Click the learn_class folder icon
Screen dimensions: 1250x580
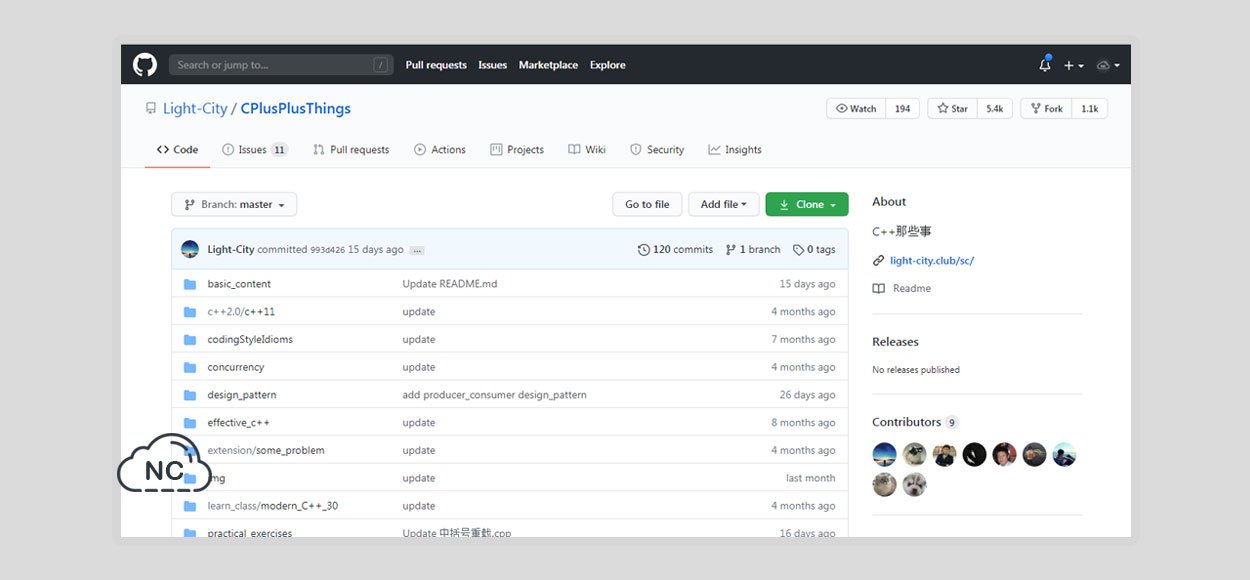190,506
